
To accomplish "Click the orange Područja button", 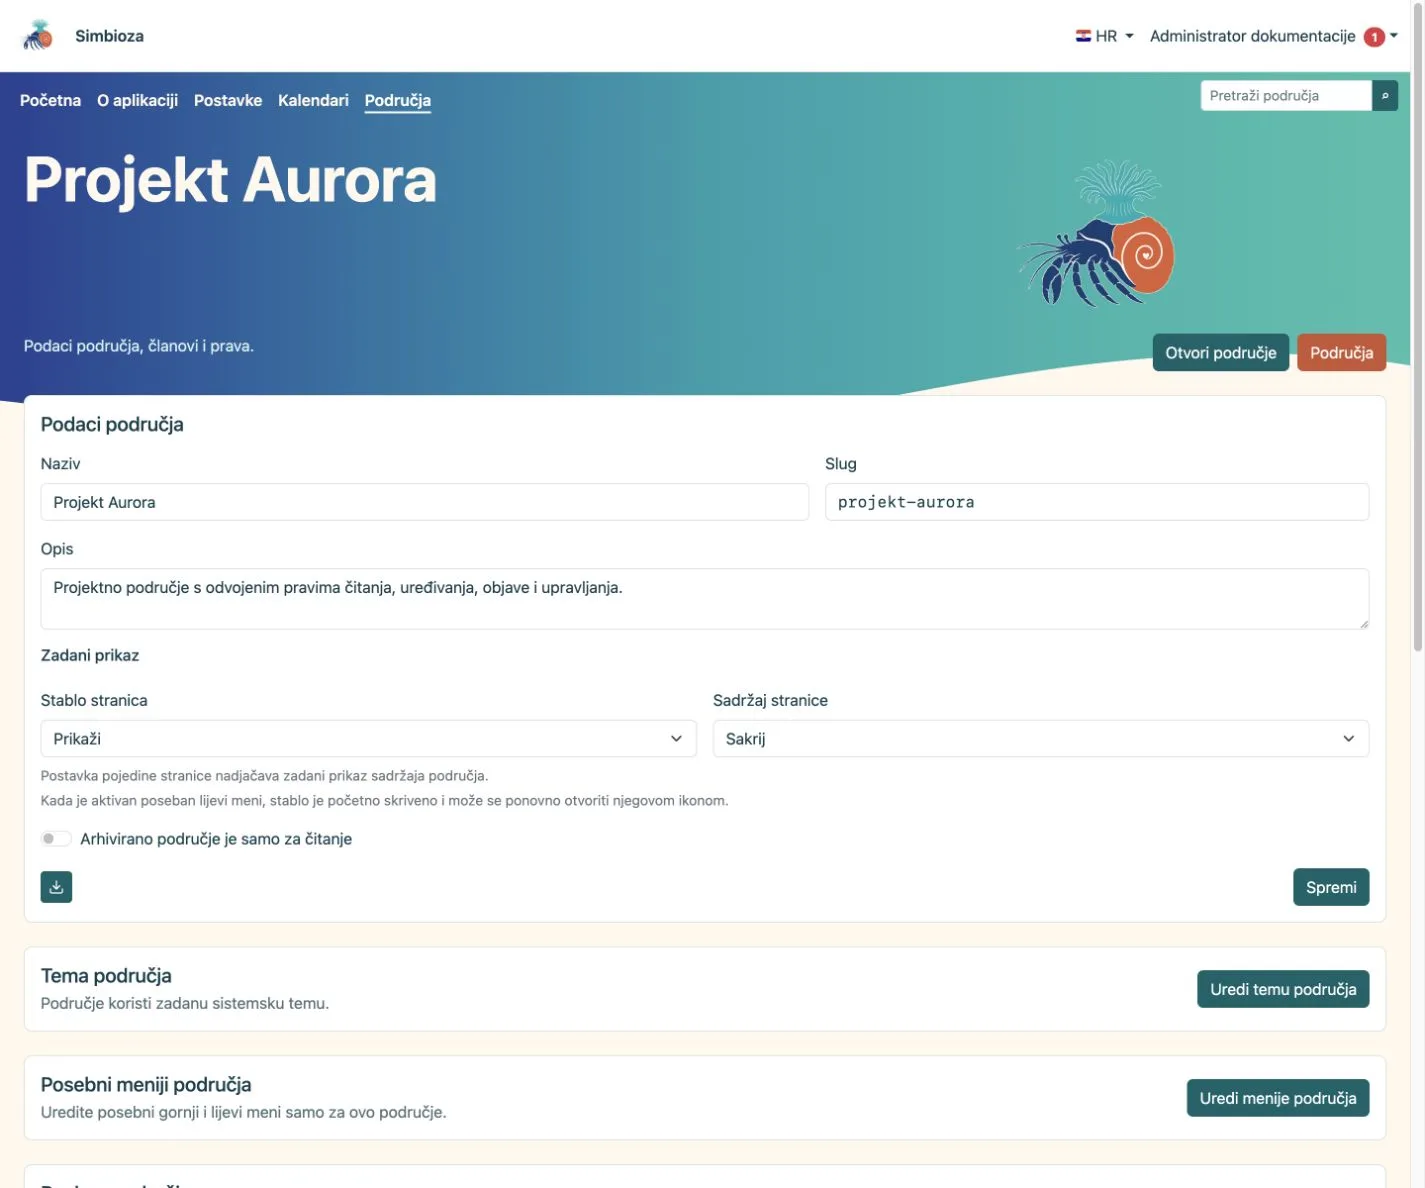I will [x=1341, y=353].
